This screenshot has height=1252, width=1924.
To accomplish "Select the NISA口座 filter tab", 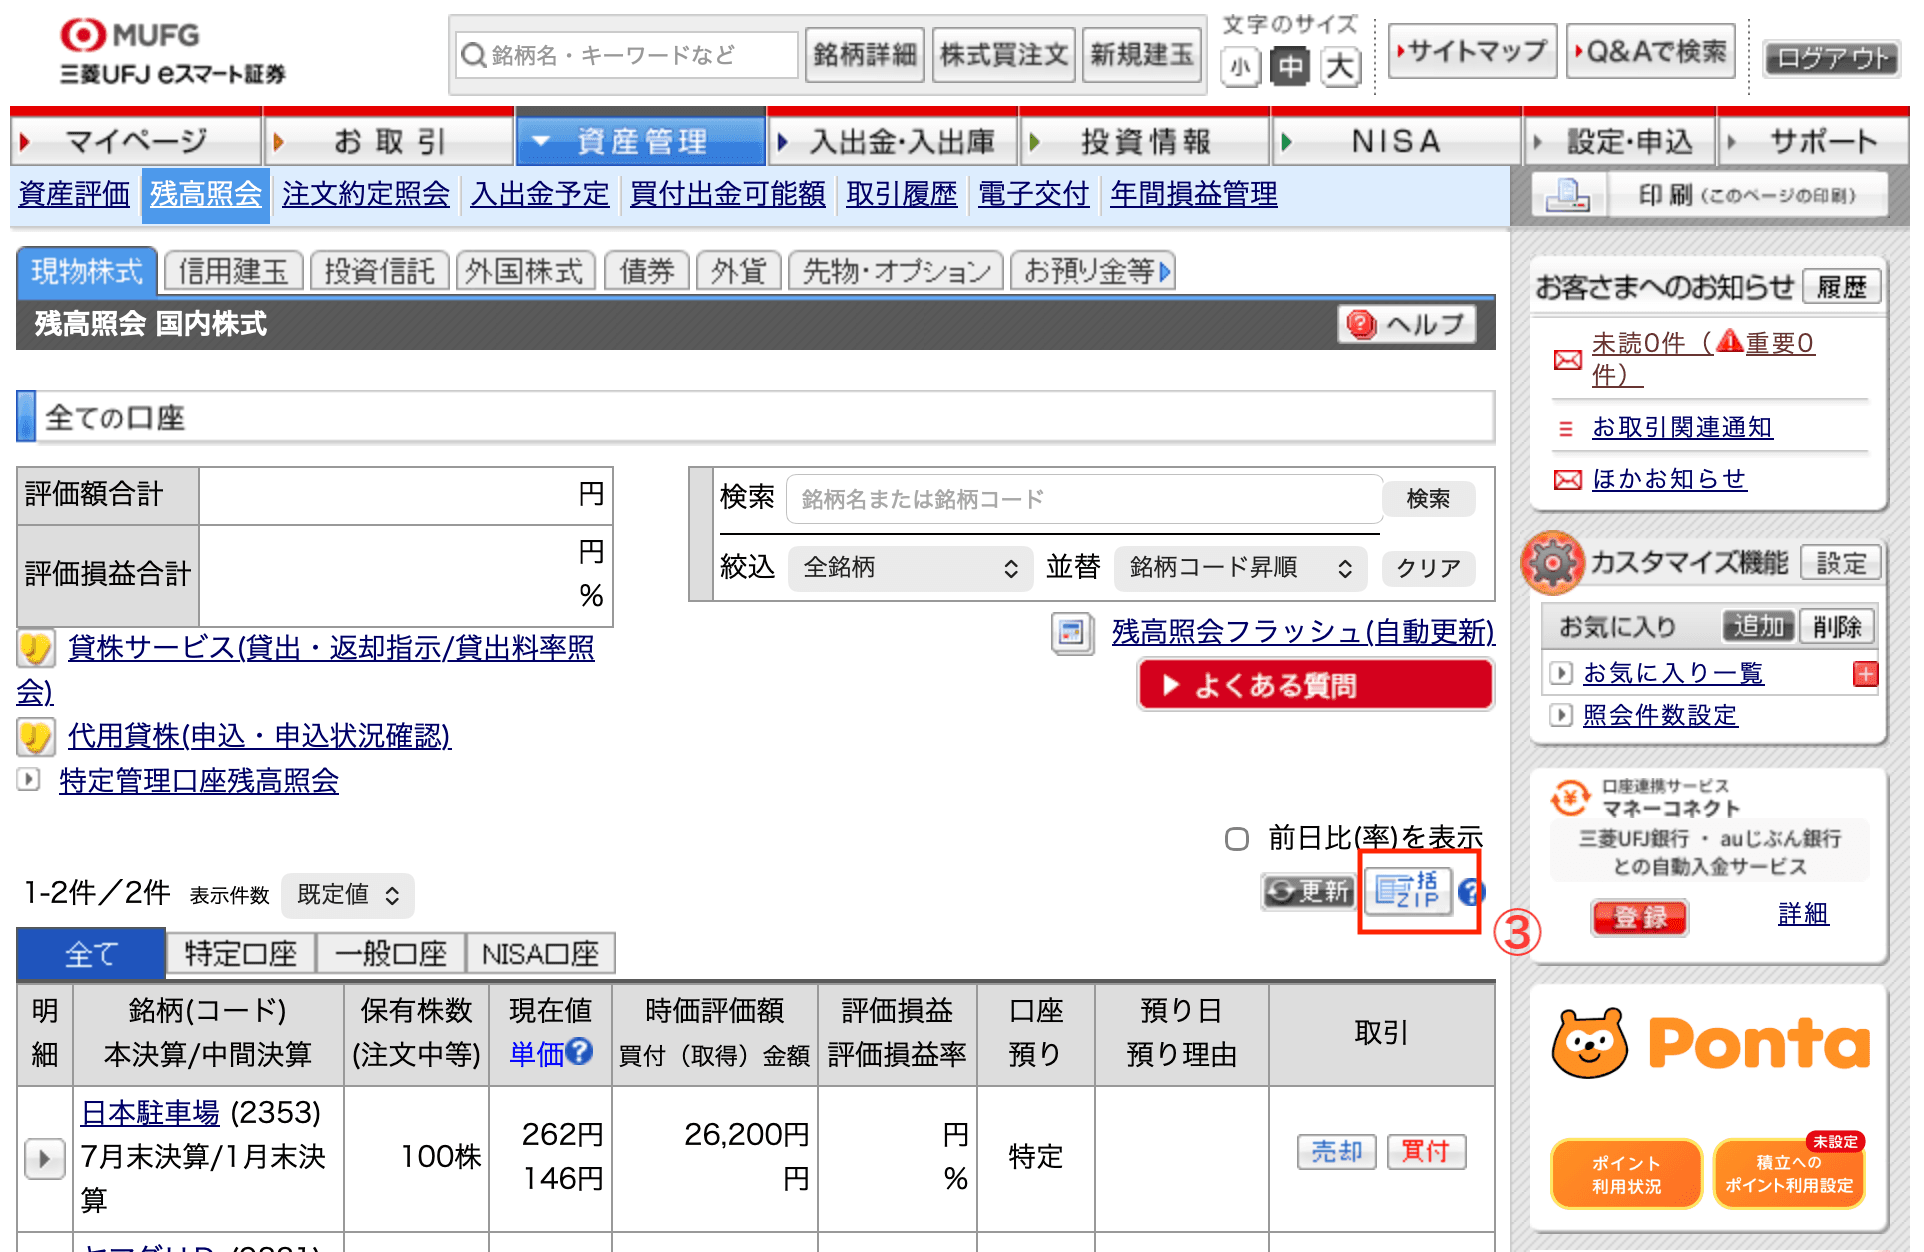I will click(x=540, y=954).
